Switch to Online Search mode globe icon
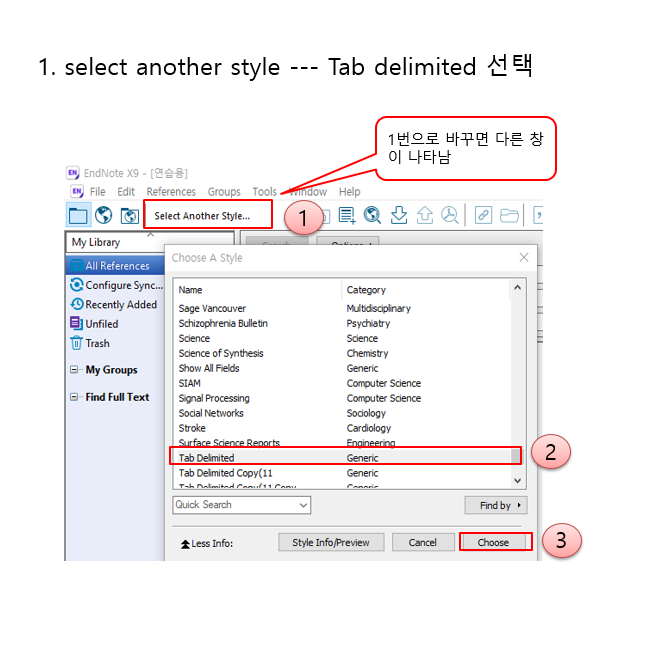The image size is (650, 649). point(104,215)
